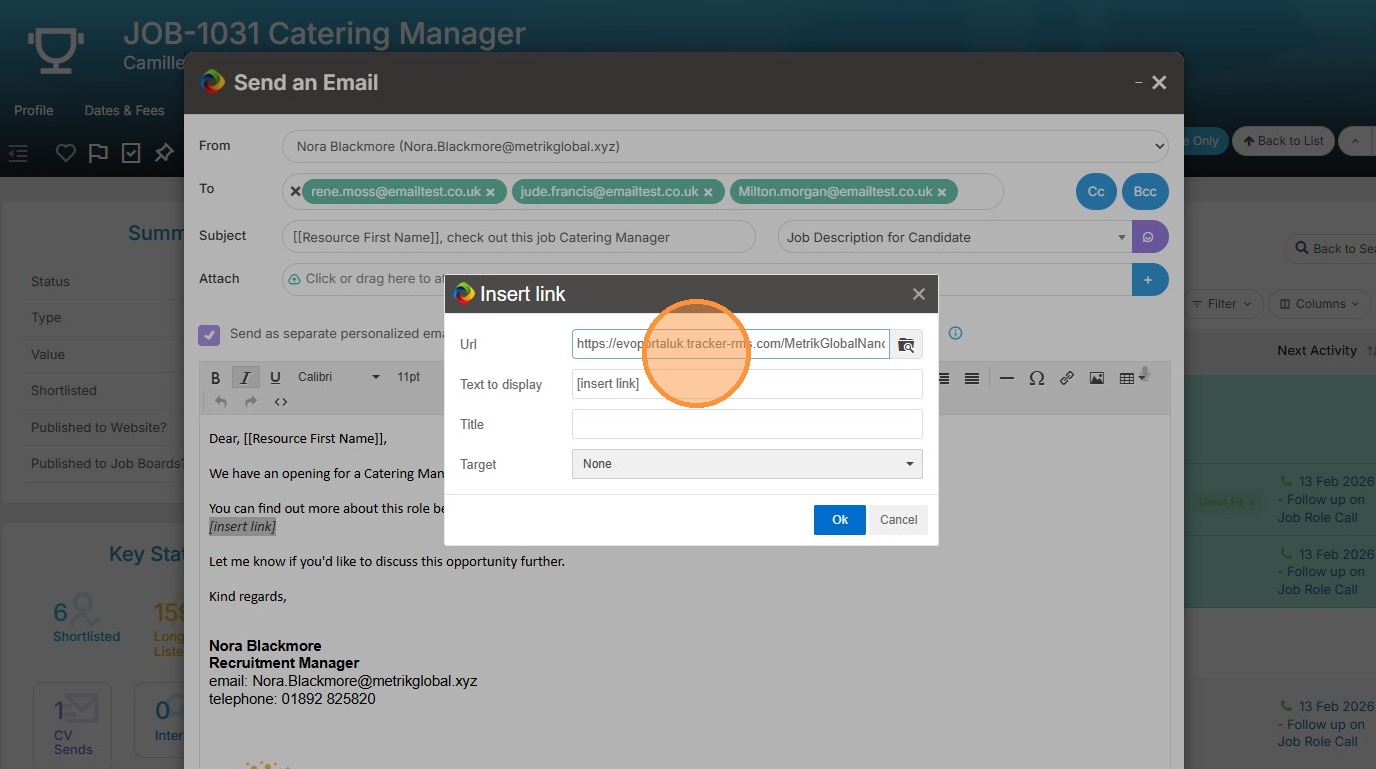Click the Published to Website? summary row

tap(105, 428)
